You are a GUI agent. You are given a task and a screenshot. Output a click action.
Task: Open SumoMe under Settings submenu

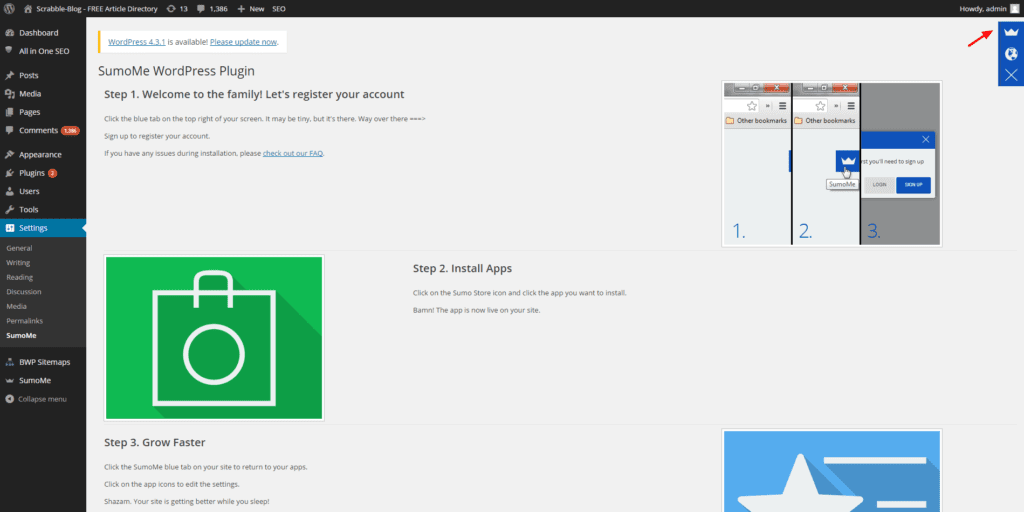(x=22, y=335)
